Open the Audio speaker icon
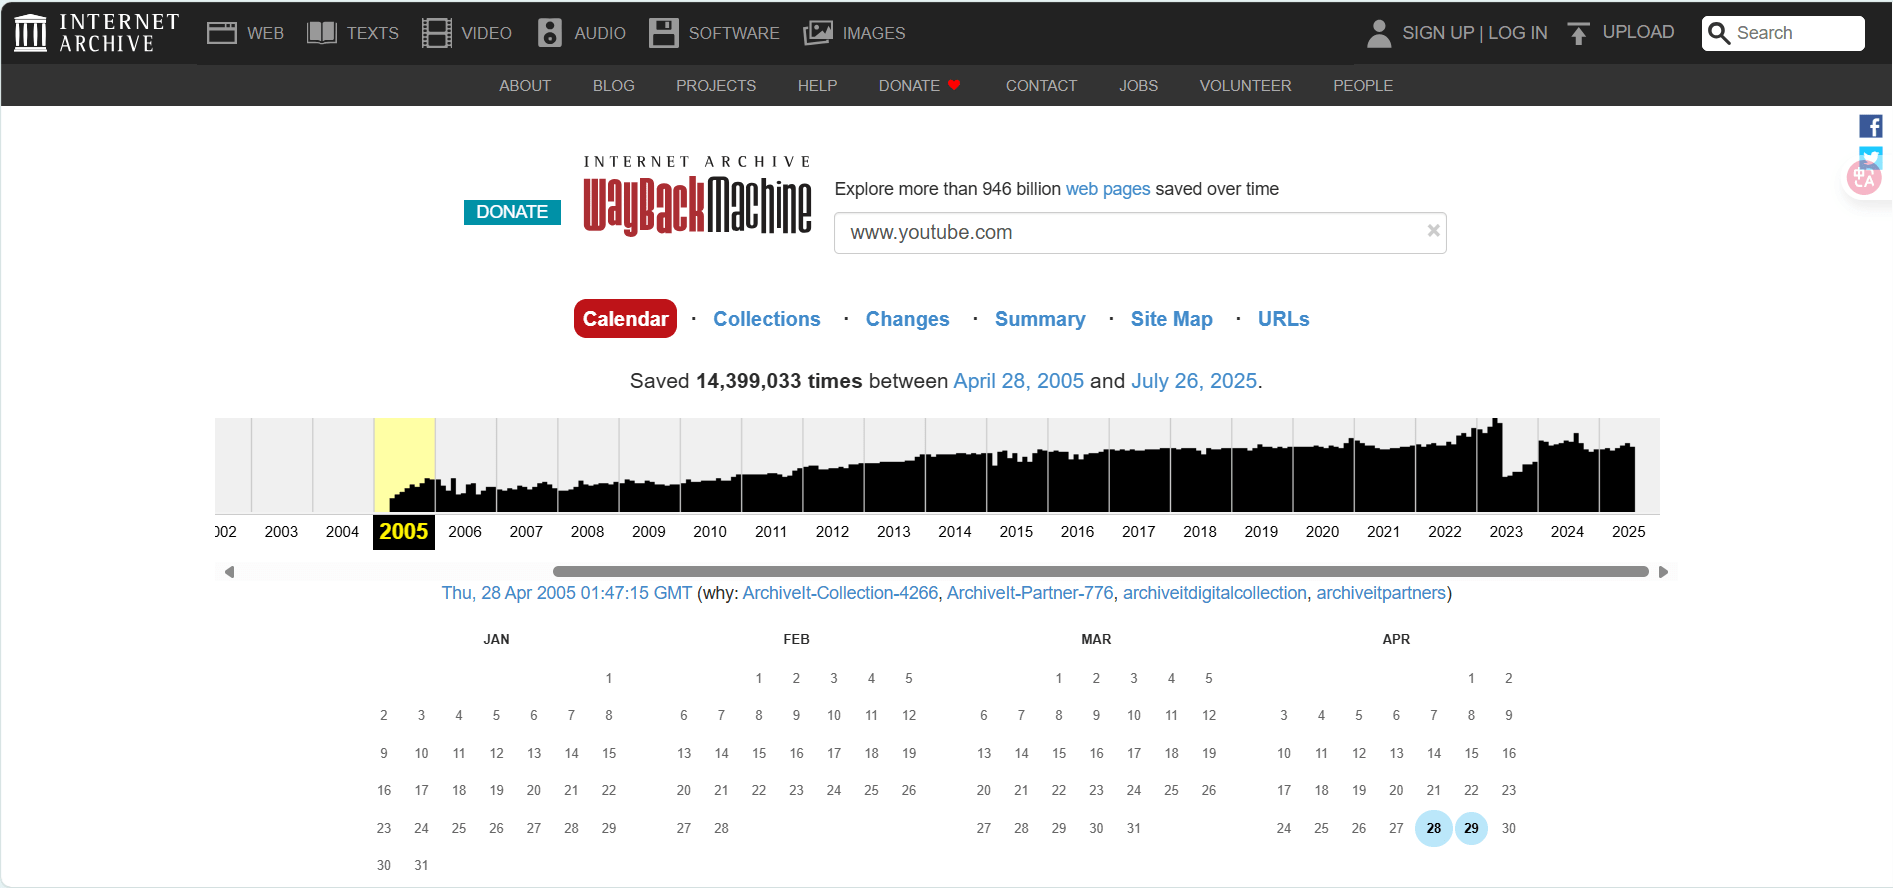 click(549, 33)
